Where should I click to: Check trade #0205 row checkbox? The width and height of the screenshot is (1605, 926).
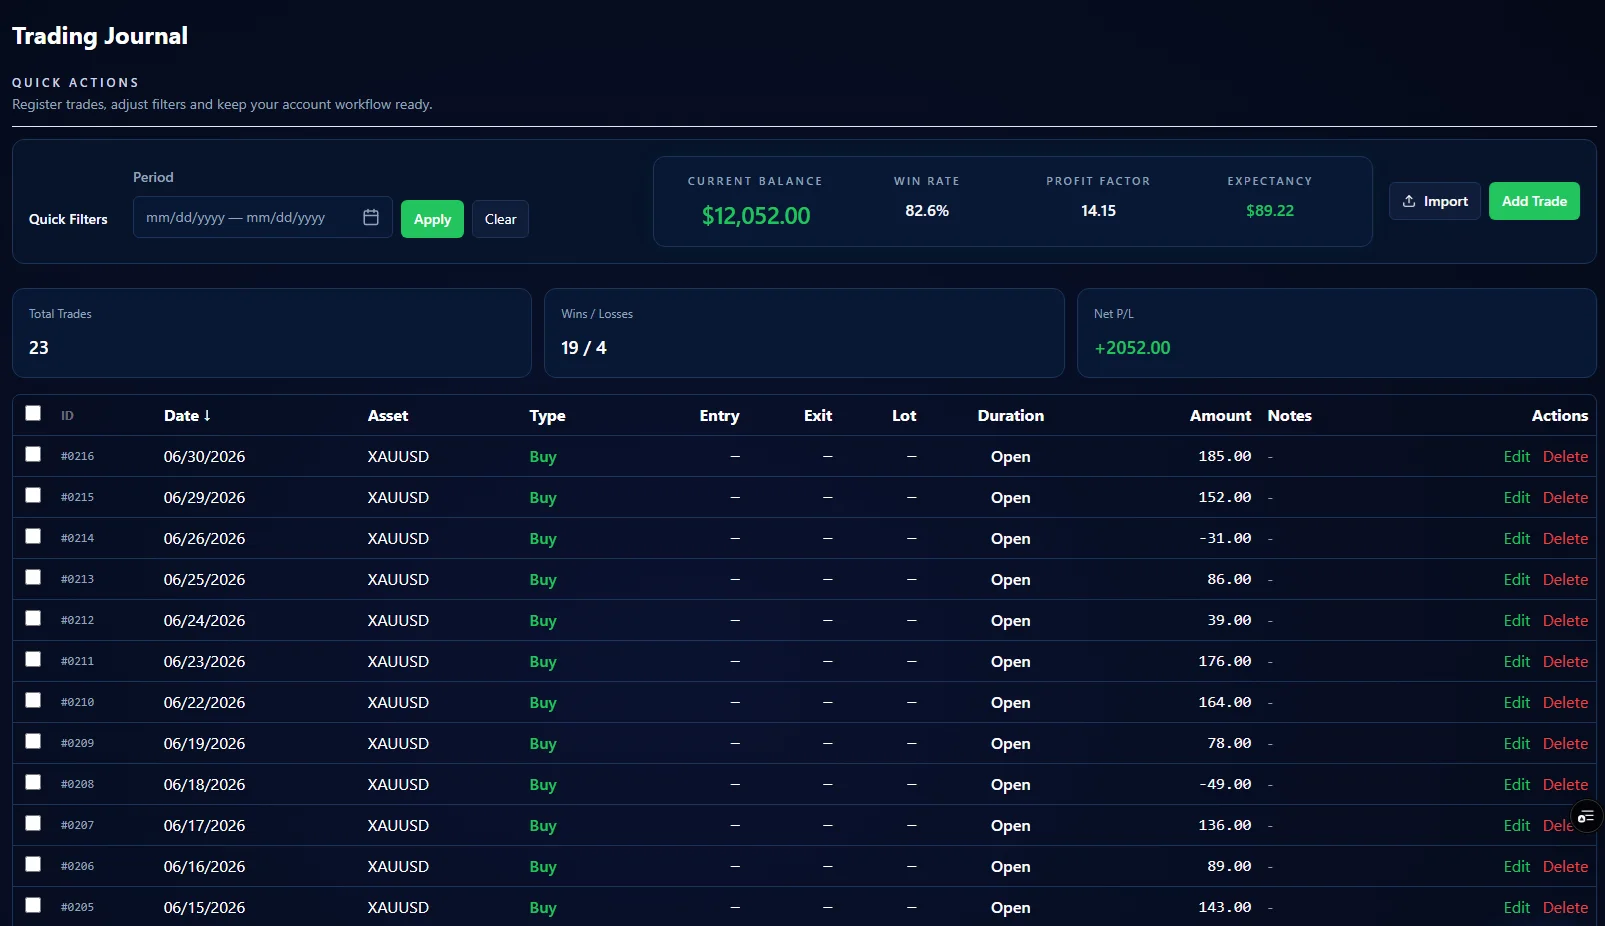click(33, 905)
